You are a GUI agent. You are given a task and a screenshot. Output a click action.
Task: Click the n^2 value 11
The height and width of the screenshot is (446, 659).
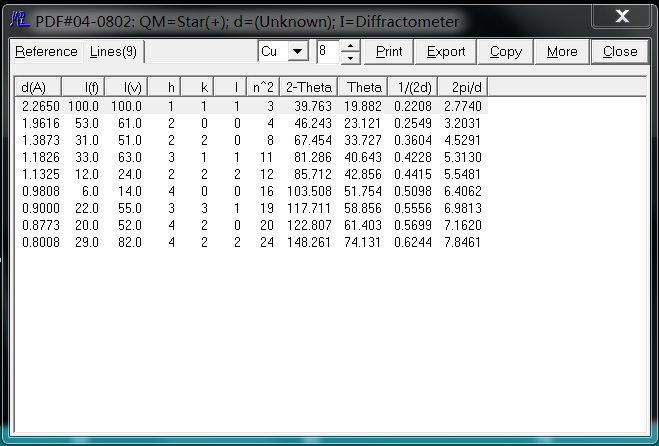tap(266, 157)
